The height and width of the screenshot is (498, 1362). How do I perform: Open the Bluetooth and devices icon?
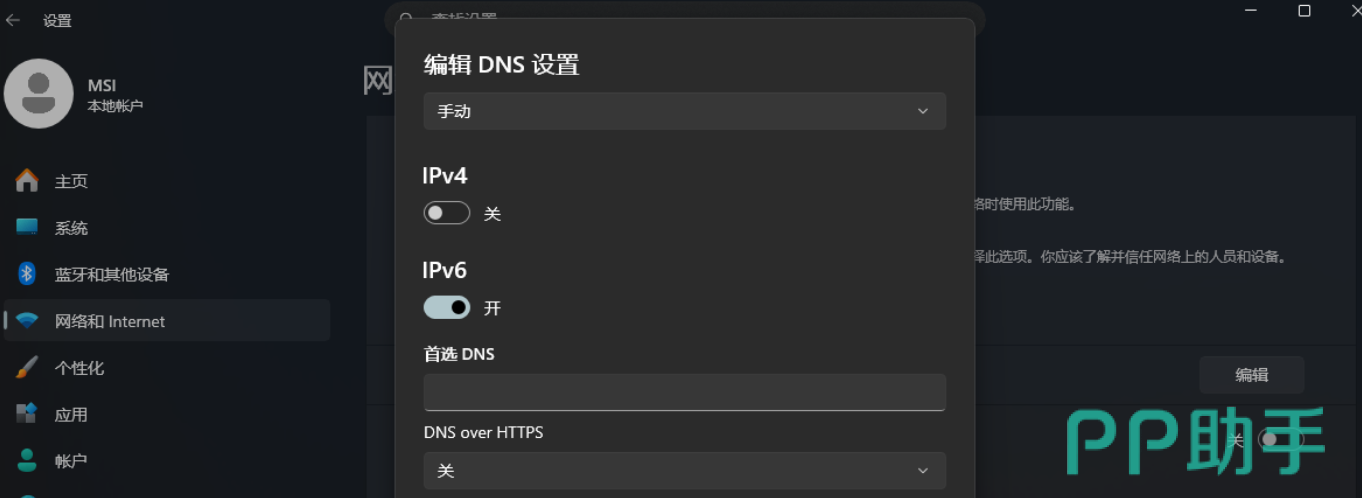27,274
